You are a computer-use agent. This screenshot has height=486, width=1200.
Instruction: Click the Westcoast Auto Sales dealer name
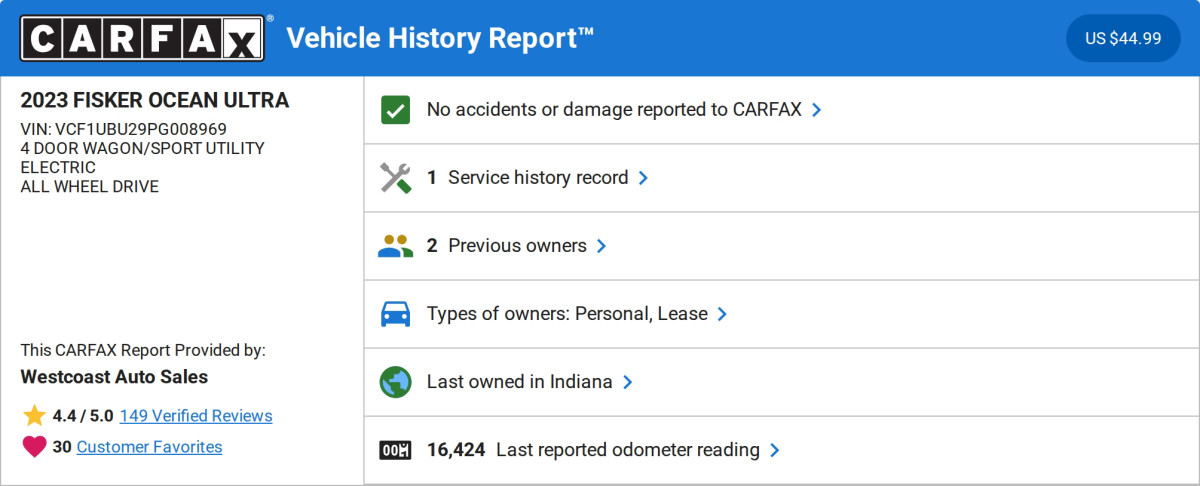[x=114, y=377]
